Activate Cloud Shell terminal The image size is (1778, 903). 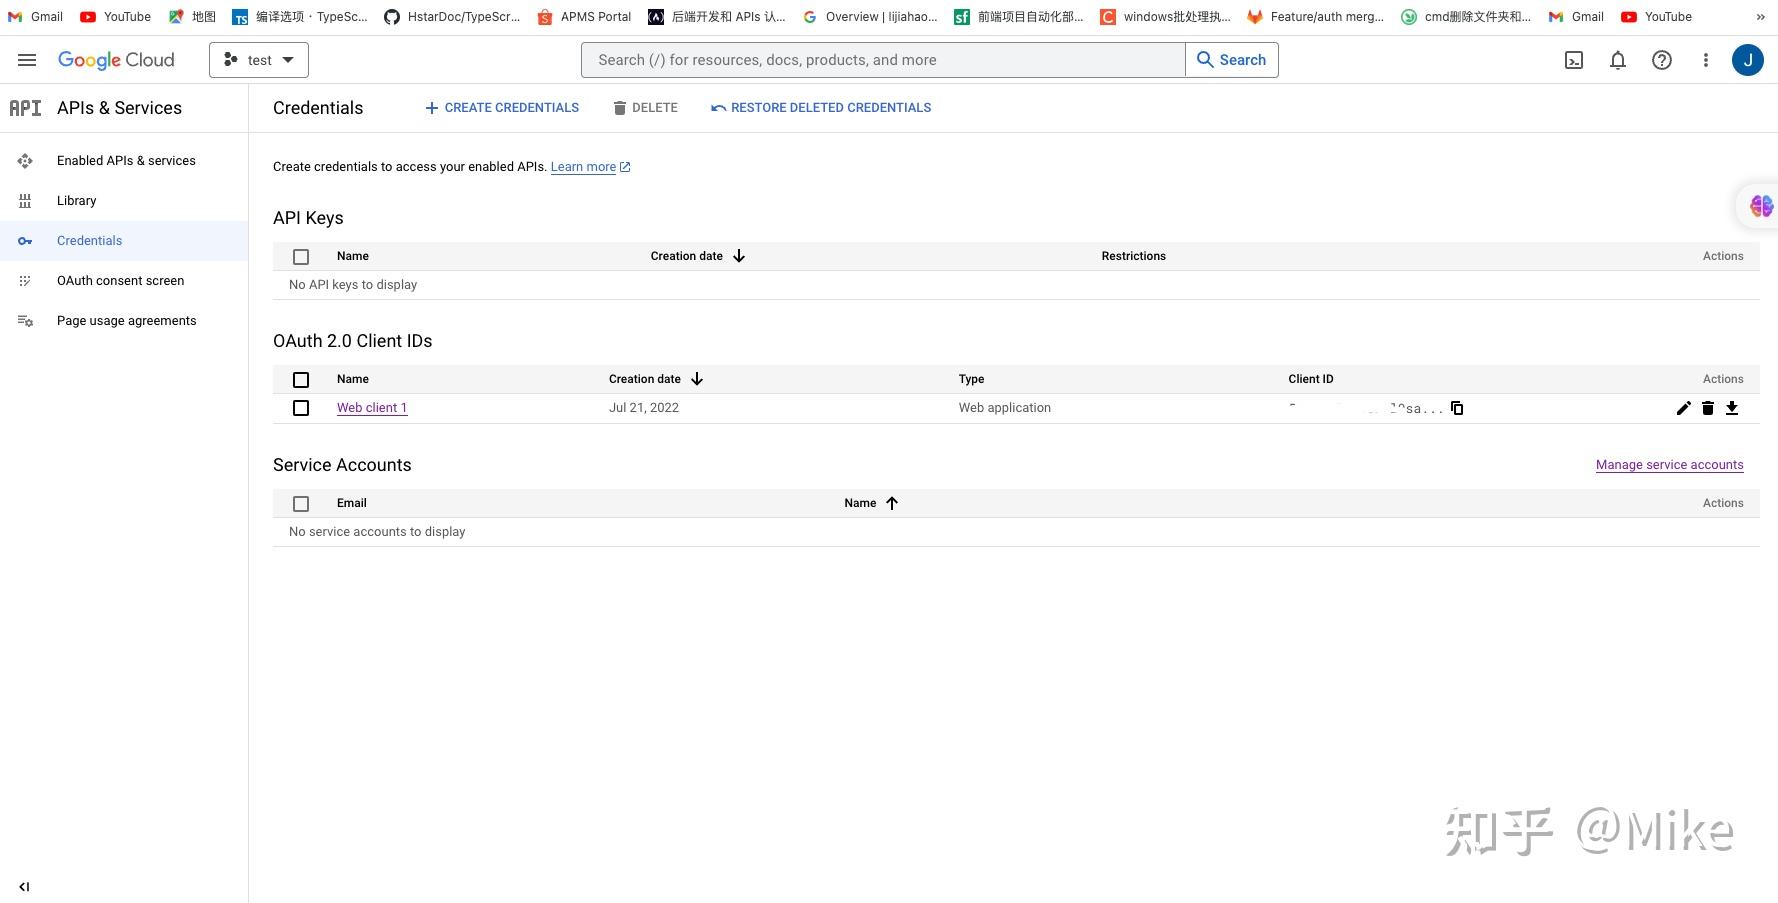[1573, 60]
